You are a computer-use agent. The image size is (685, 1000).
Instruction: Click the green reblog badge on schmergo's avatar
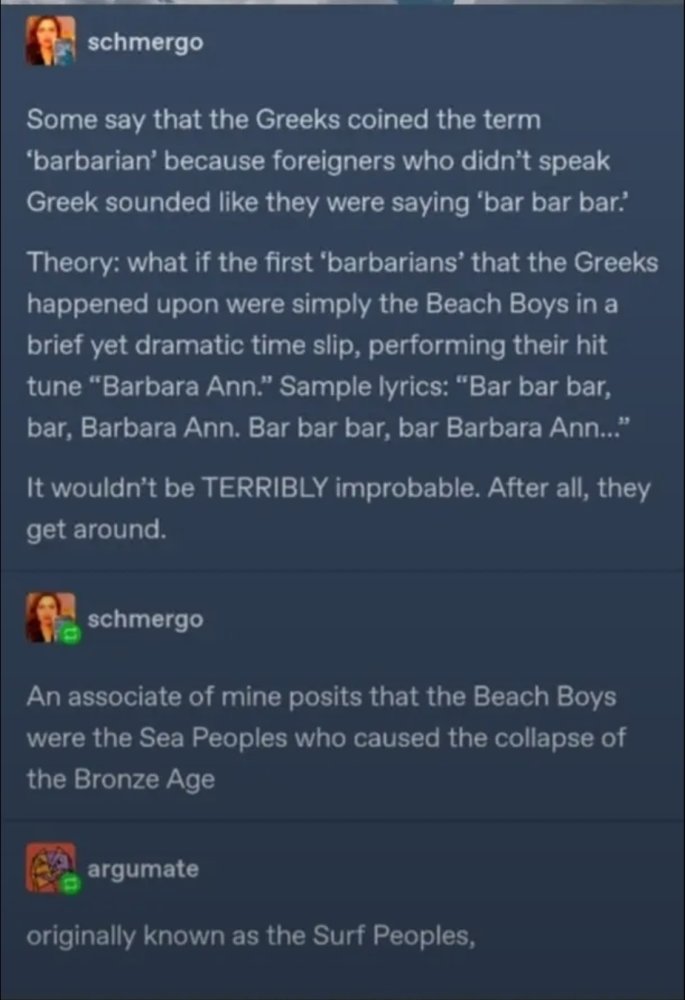click(x=69, y=635)
